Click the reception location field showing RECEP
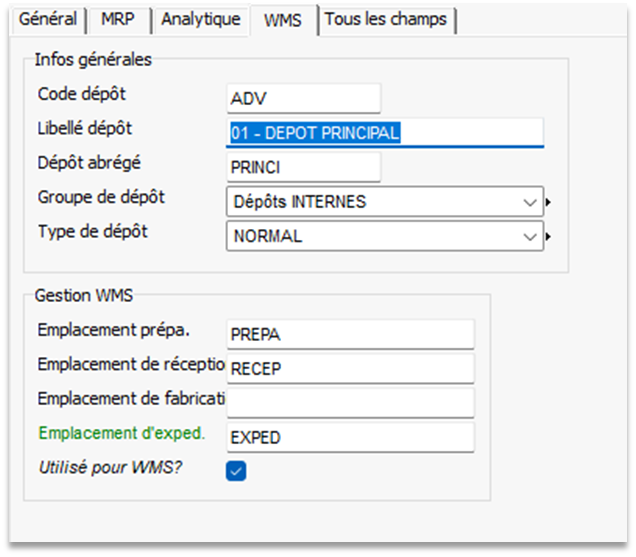Image resolution: width=636 pixels, height=557 pixels. coord(350,369)
